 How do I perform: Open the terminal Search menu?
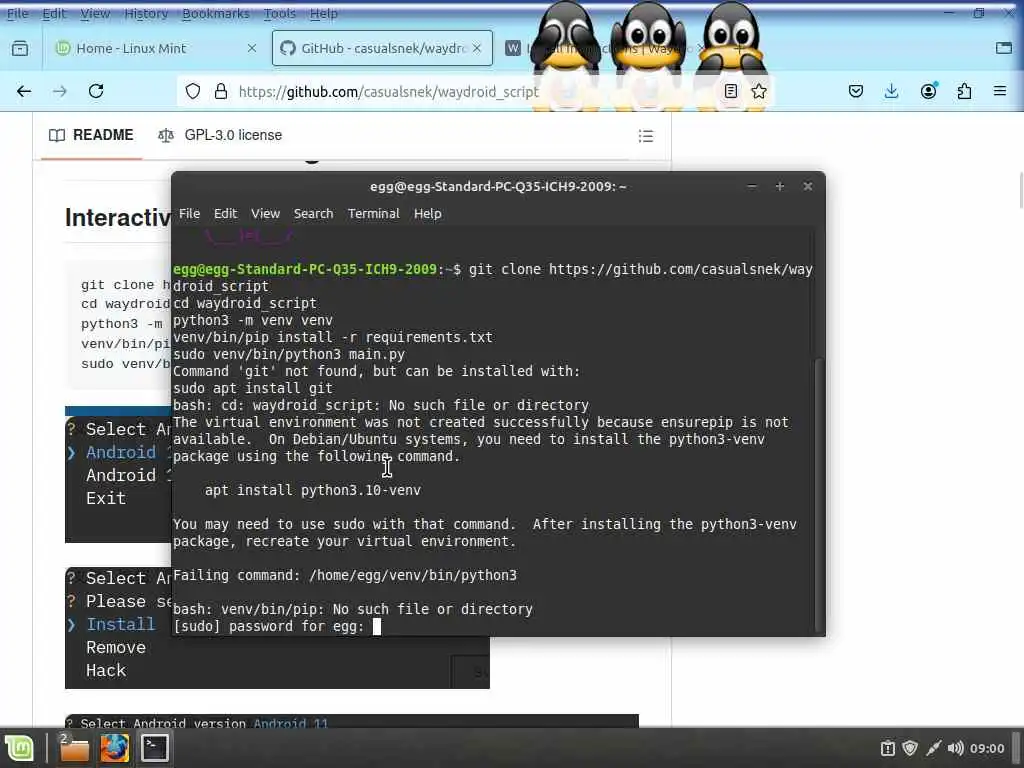[x=313, y=214]
